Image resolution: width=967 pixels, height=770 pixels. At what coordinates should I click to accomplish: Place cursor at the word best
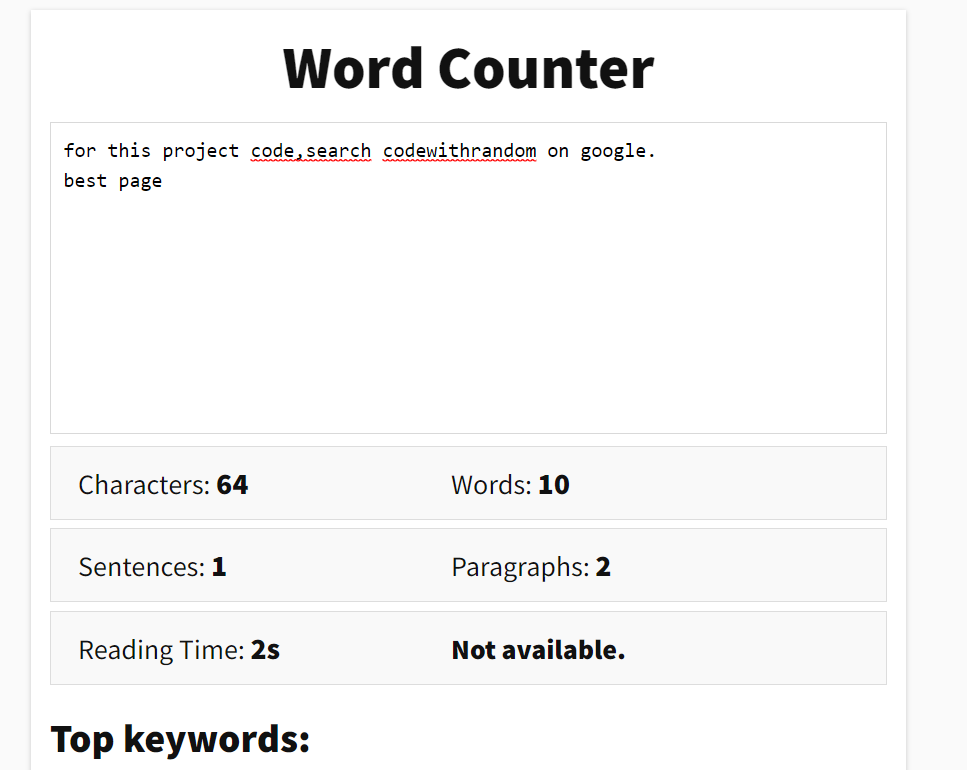(85, 181)
